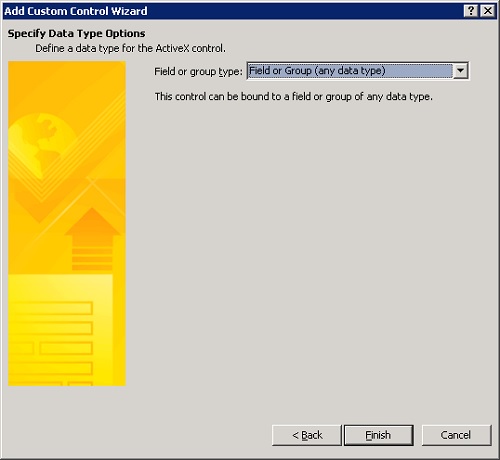500x460 pixels.
Task: Click the 'Define a data type for the ActiveX control' text
Action: 130,49
